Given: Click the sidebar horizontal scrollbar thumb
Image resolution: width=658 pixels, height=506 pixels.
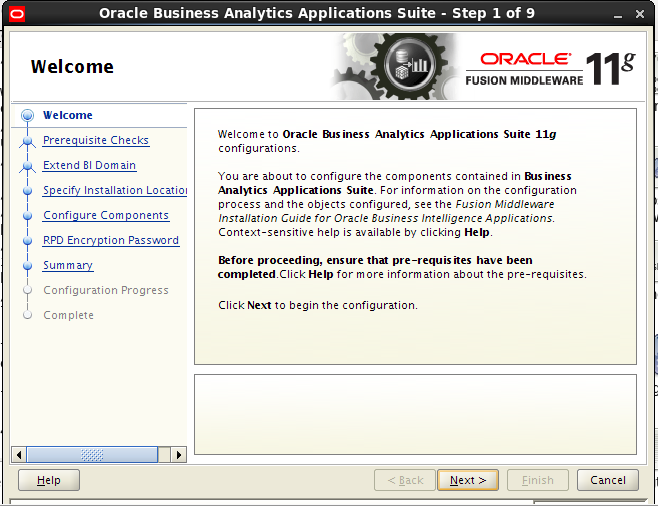Looking at the screenshot, I should tap(92, 455).
